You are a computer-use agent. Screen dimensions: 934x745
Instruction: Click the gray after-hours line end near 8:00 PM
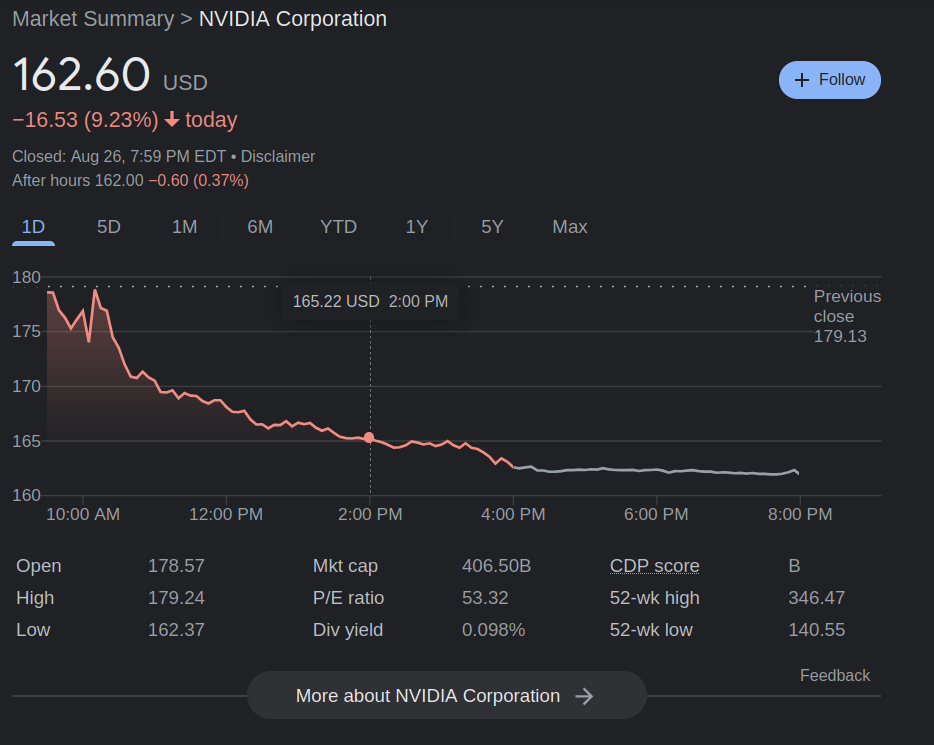(797, 472)
